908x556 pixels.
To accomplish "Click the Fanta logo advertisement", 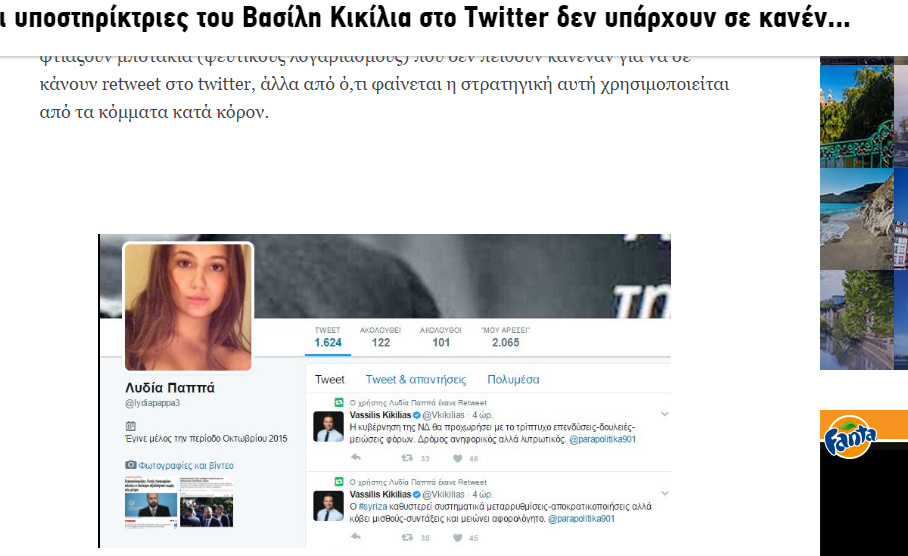I will 851,437.
